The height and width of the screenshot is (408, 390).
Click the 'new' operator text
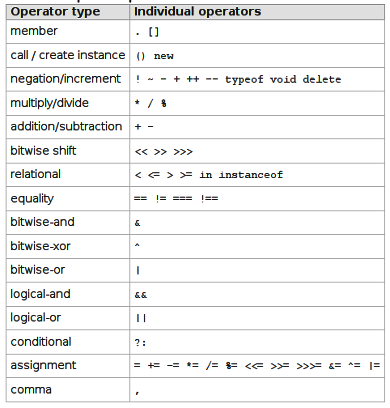pos(164,56)
